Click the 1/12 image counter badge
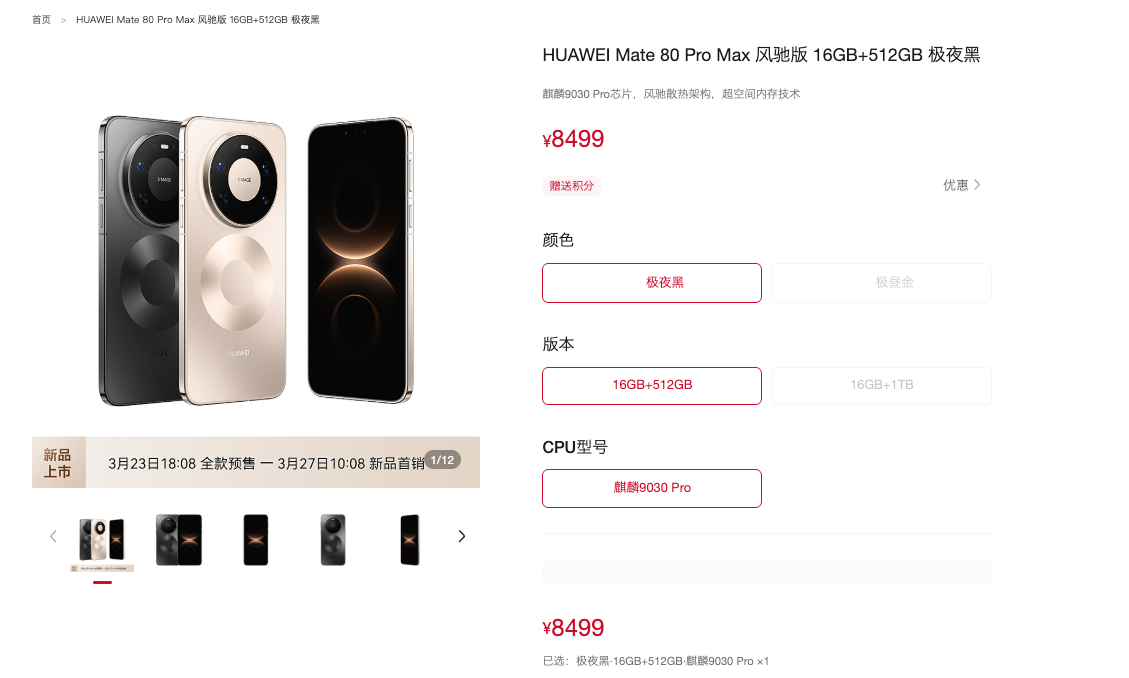The width and height of the screenshot is (1129, 678). 442,461
